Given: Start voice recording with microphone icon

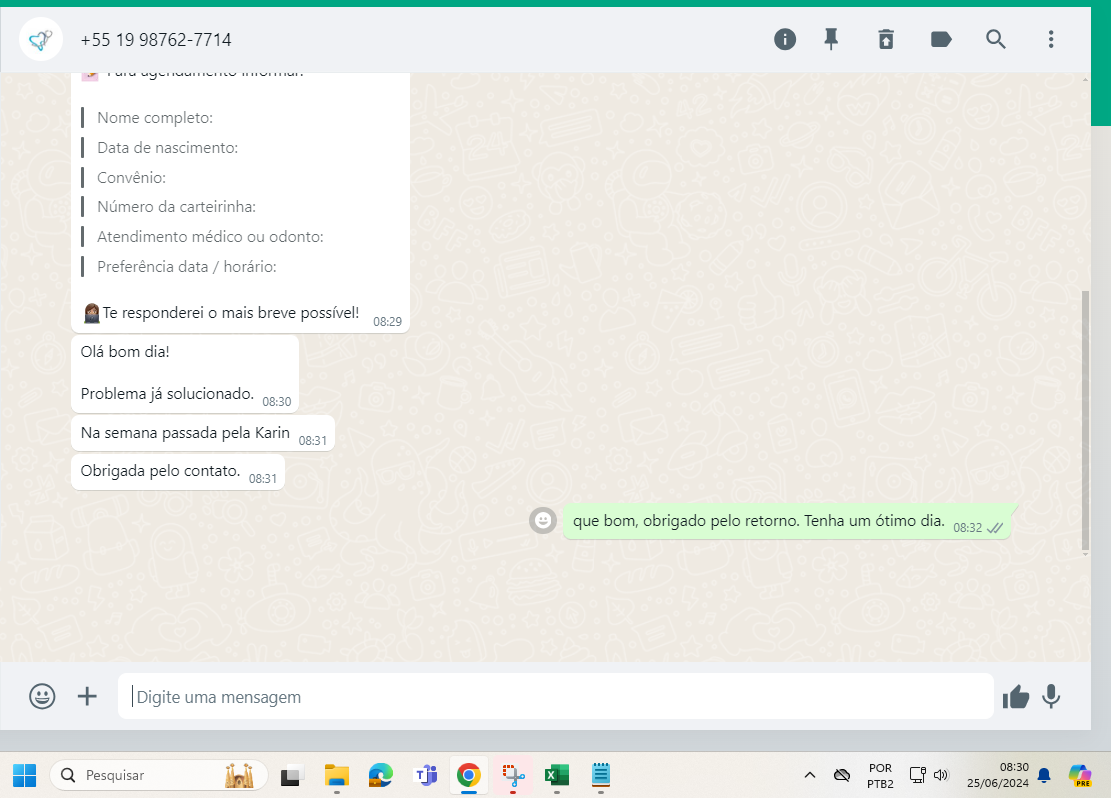Looking at the screenshot, I should tap(1051, 696).
